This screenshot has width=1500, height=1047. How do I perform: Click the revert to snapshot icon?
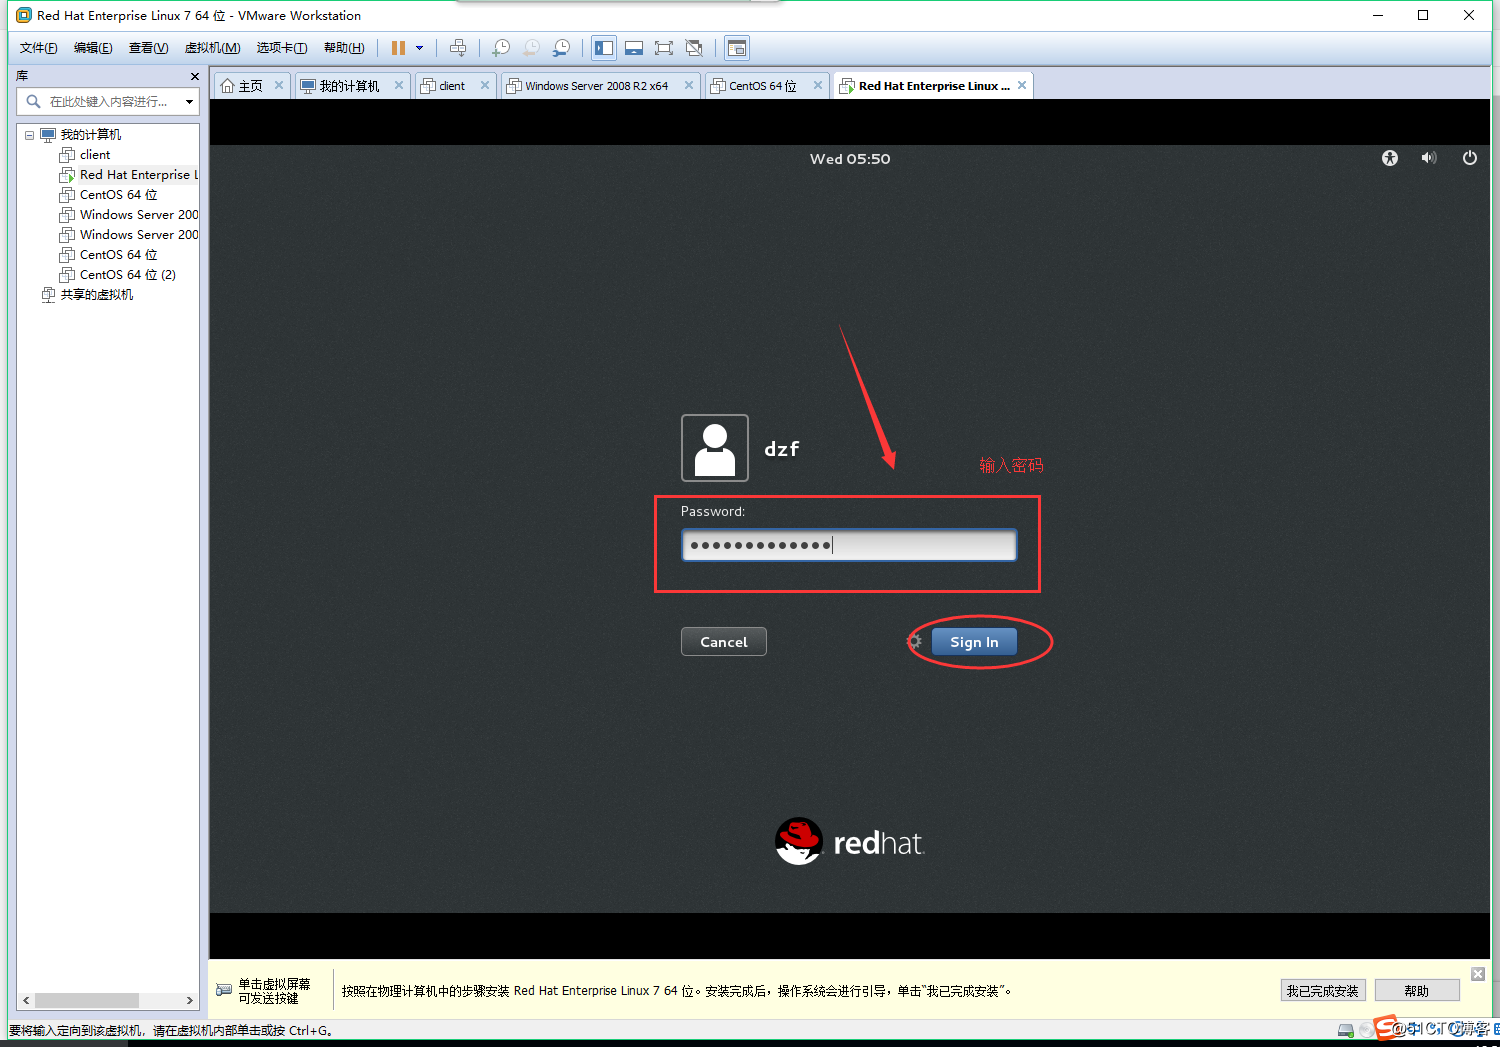[531, 48]
